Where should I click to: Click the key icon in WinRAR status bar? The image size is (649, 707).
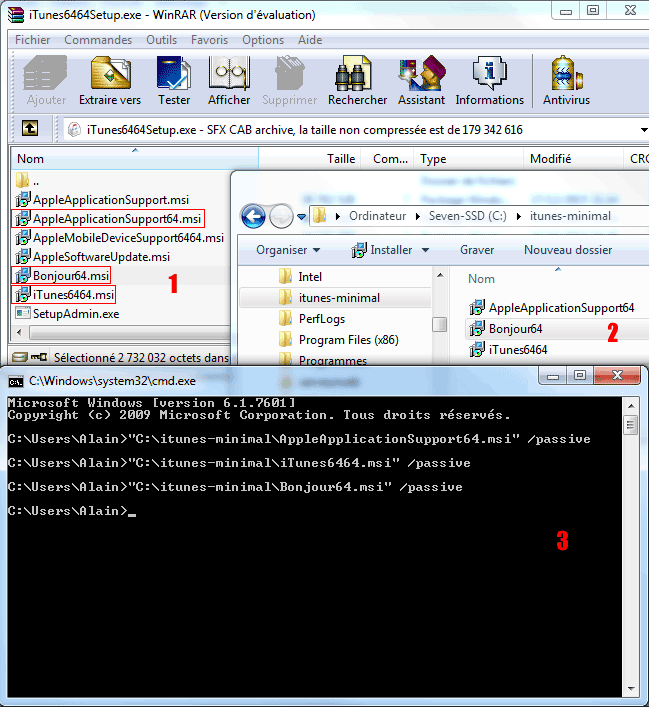[x=39, y=358]
